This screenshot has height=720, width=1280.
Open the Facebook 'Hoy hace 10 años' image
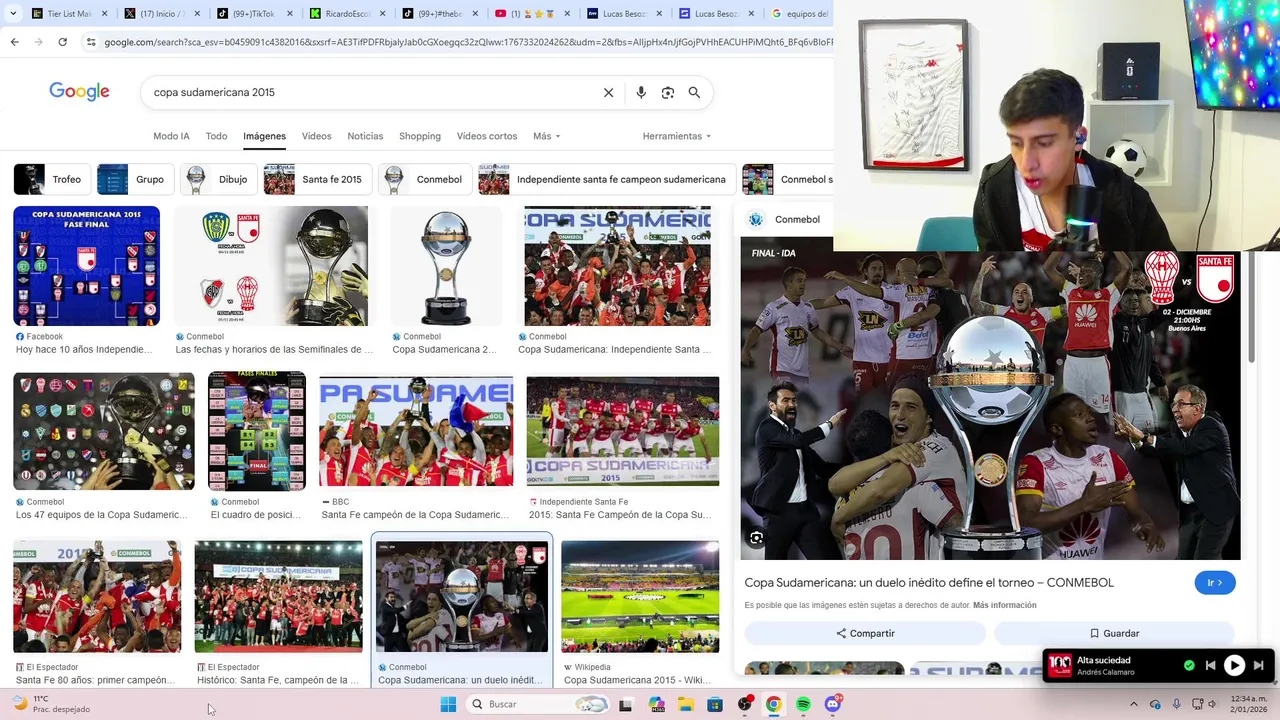(x=86, y=266)
